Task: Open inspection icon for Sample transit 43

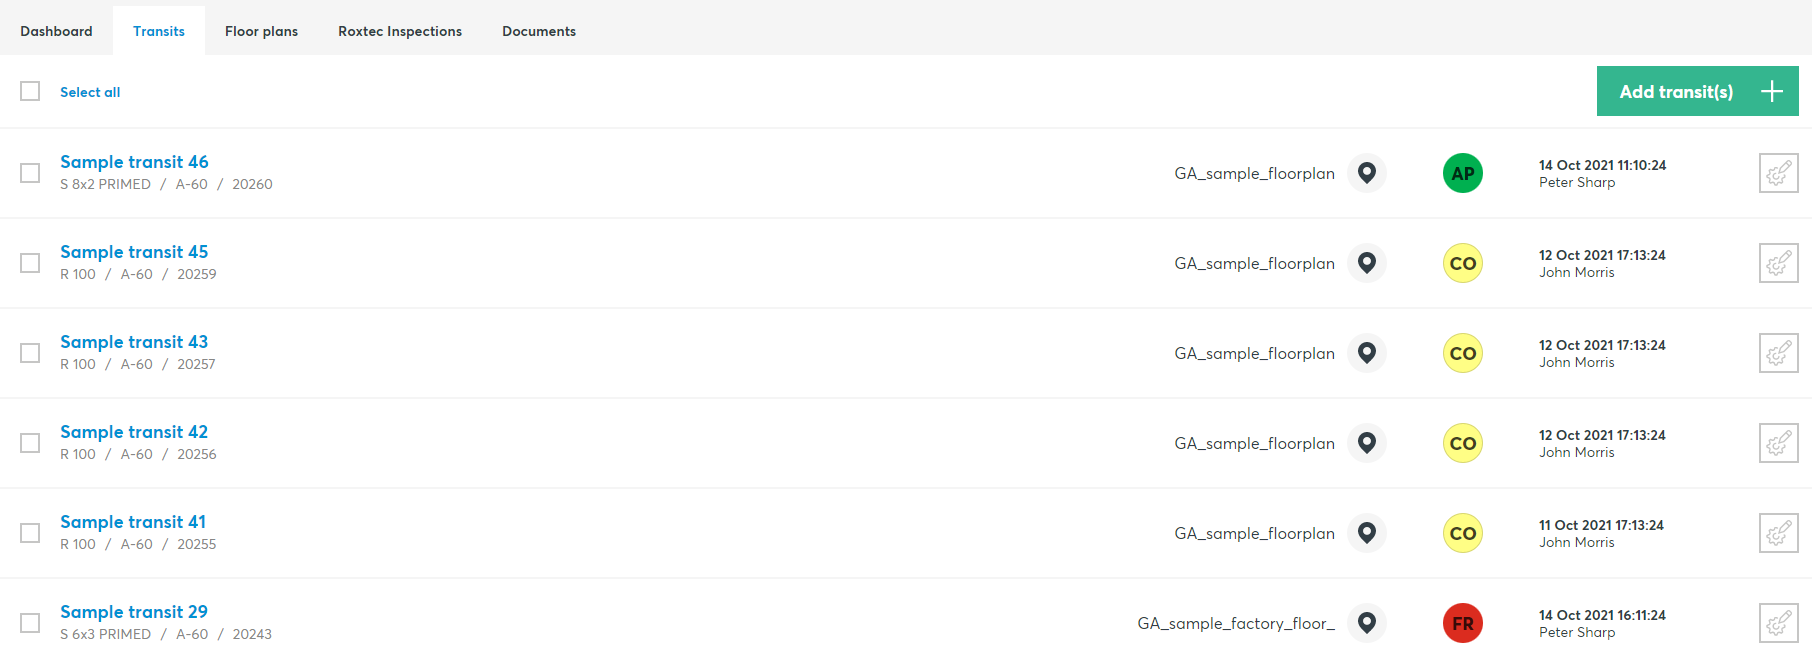Action: (x=1778, y=353)
